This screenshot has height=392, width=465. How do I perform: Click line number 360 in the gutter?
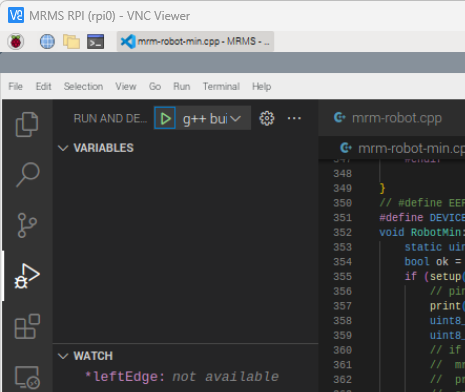(343, 350)
